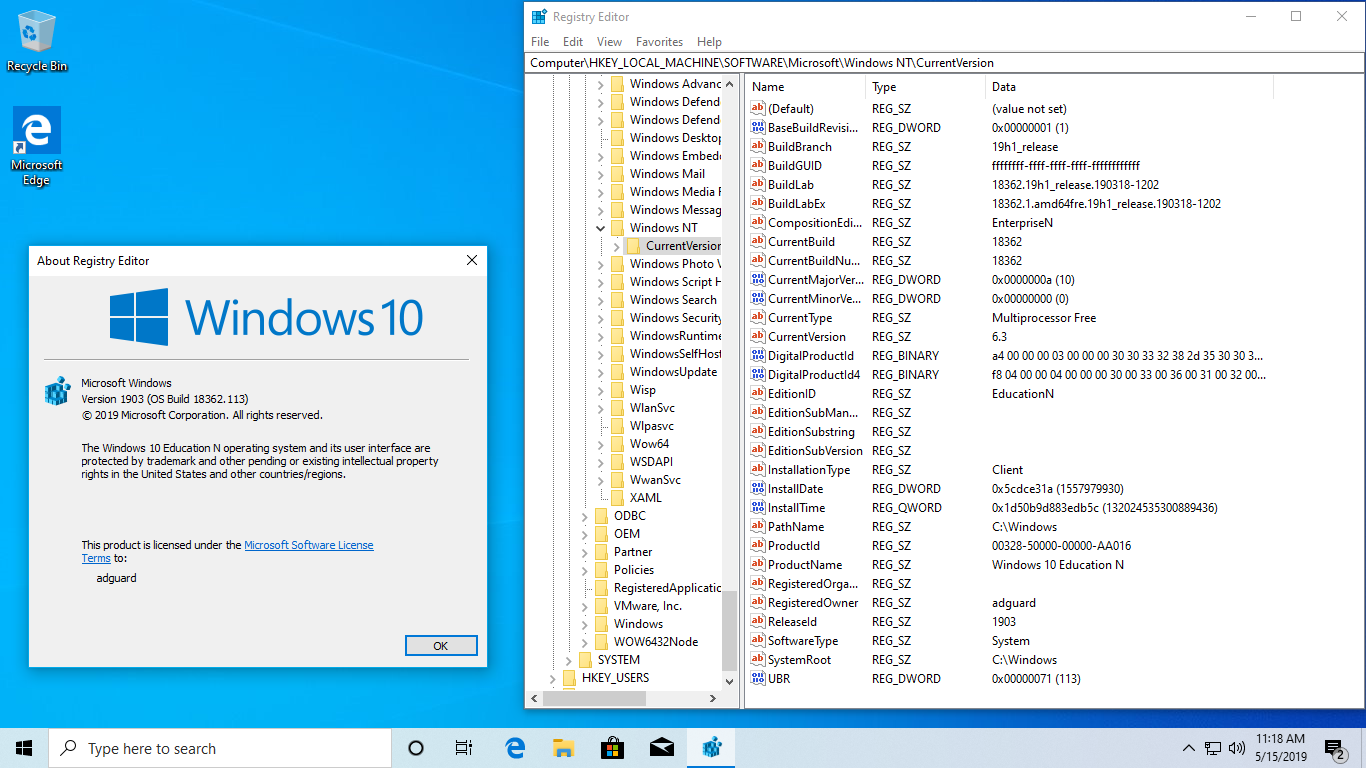1366x768 pixels.
Task: Close the About Registry Editor dialog
Action: coord(472,260)
